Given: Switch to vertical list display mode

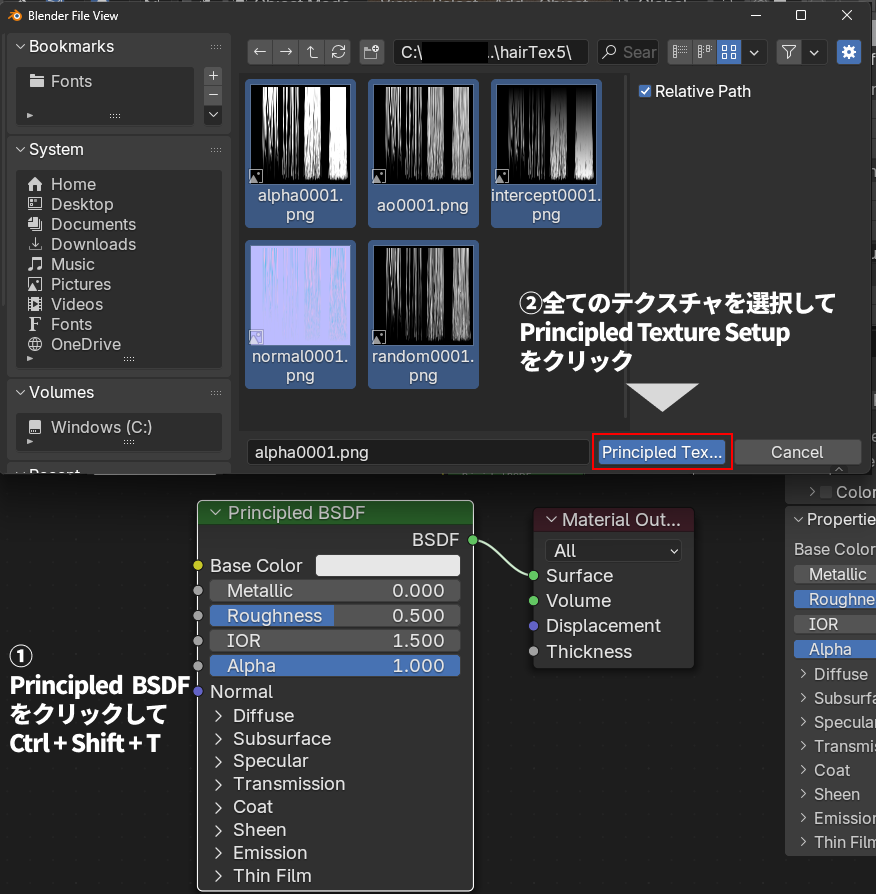Looking at the screenshot, I should pyautogui.click(x=681, y=52).
